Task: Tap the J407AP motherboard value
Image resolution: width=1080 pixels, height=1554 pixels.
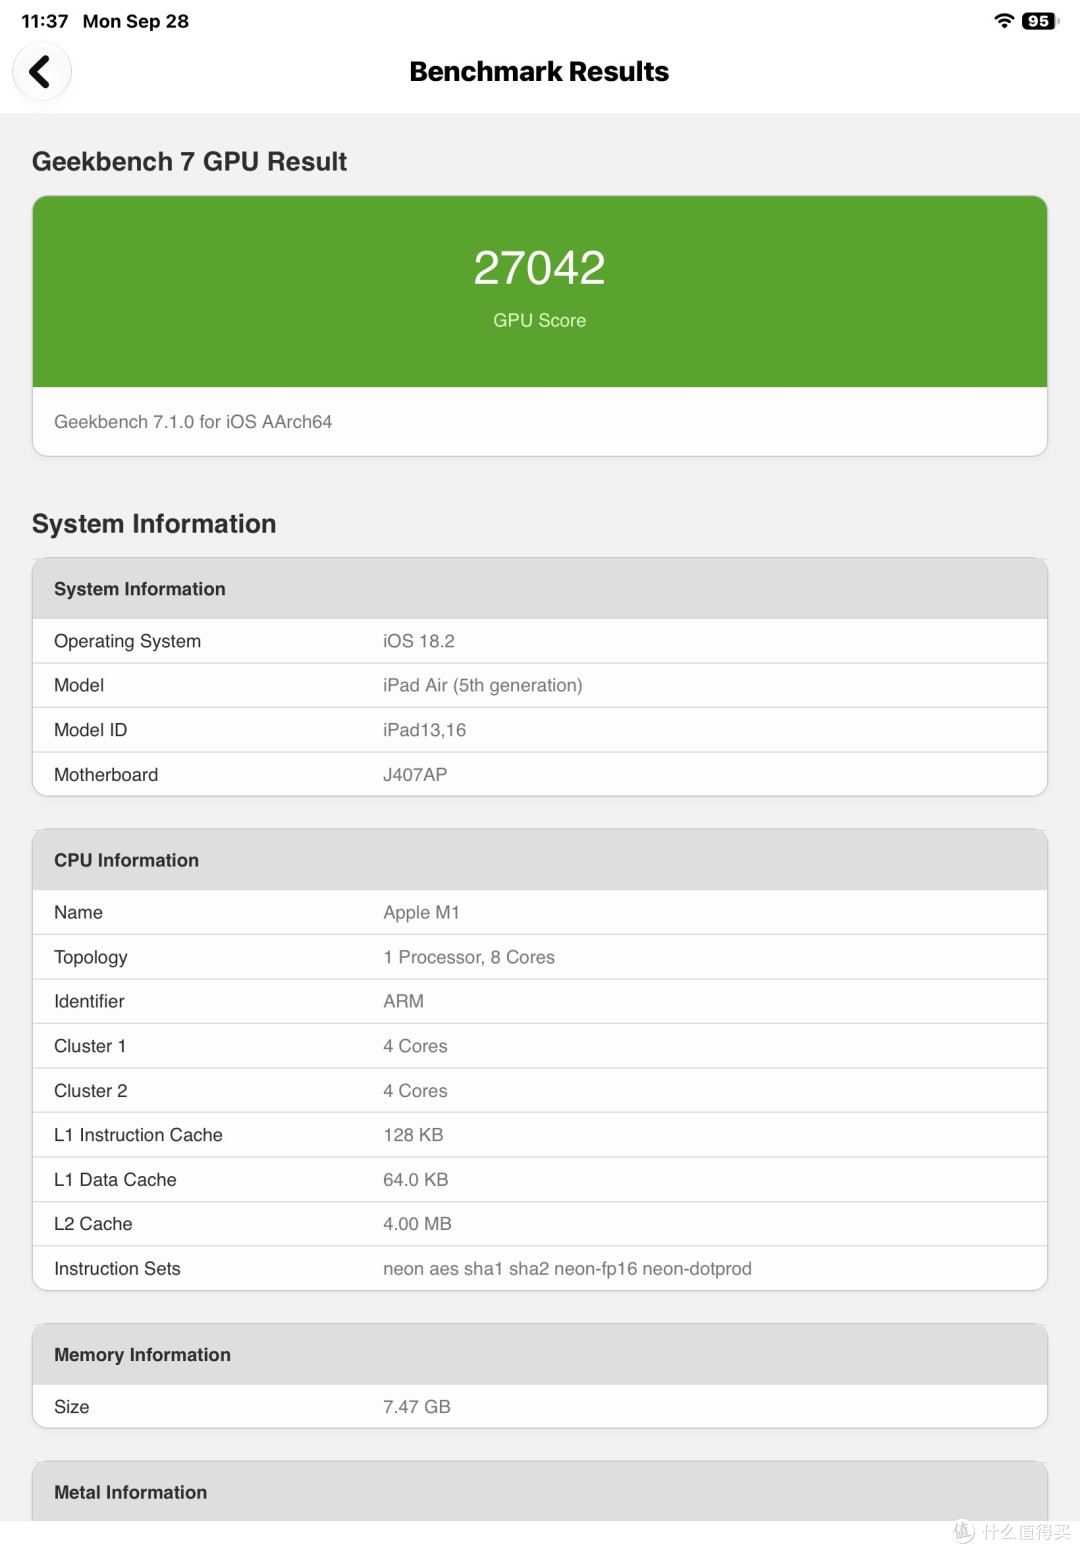Action: (x=415, y=775)
